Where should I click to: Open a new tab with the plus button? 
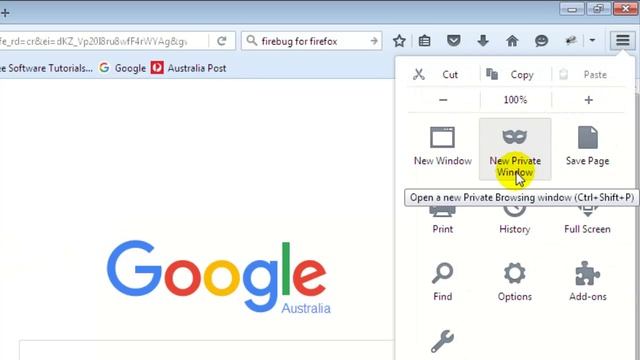pyautogui.click(x=5, y=13)
